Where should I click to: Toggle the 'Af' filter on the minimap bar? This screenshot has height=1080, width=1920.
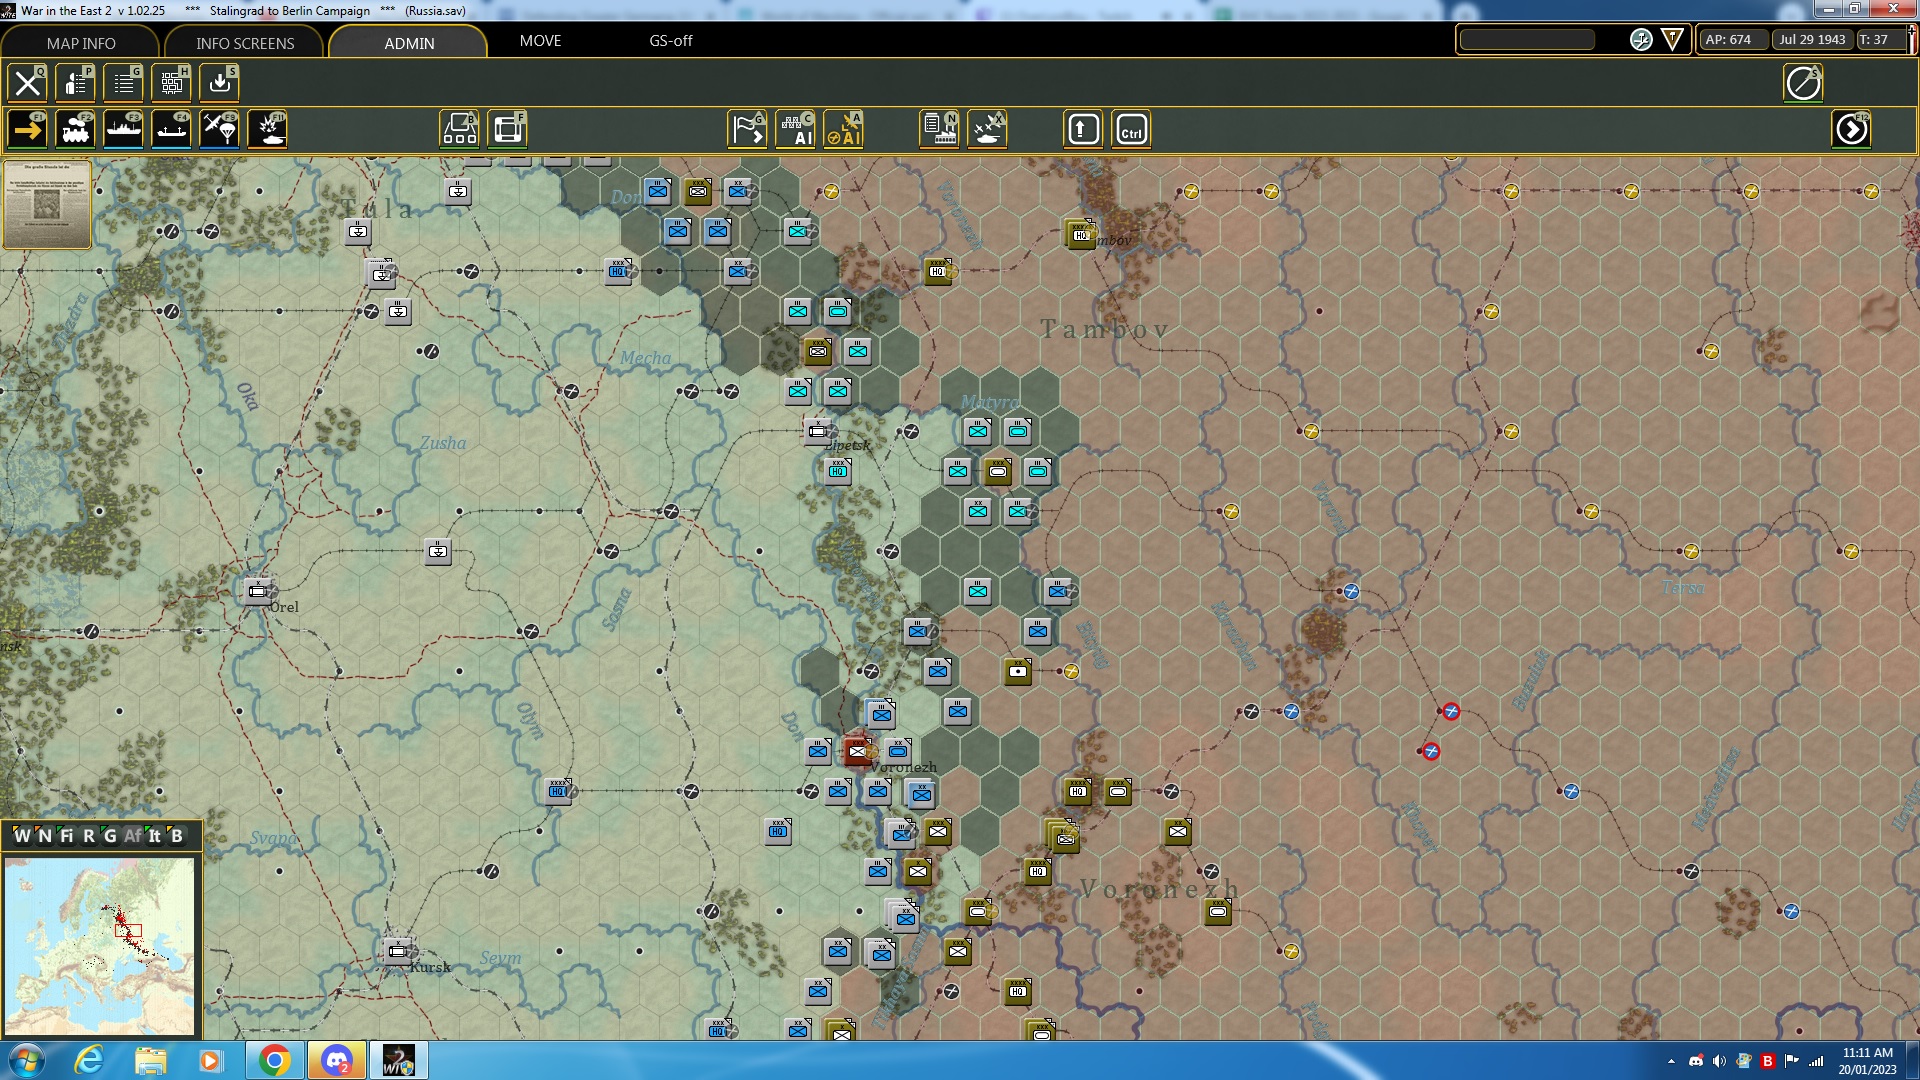pos(131,836)
